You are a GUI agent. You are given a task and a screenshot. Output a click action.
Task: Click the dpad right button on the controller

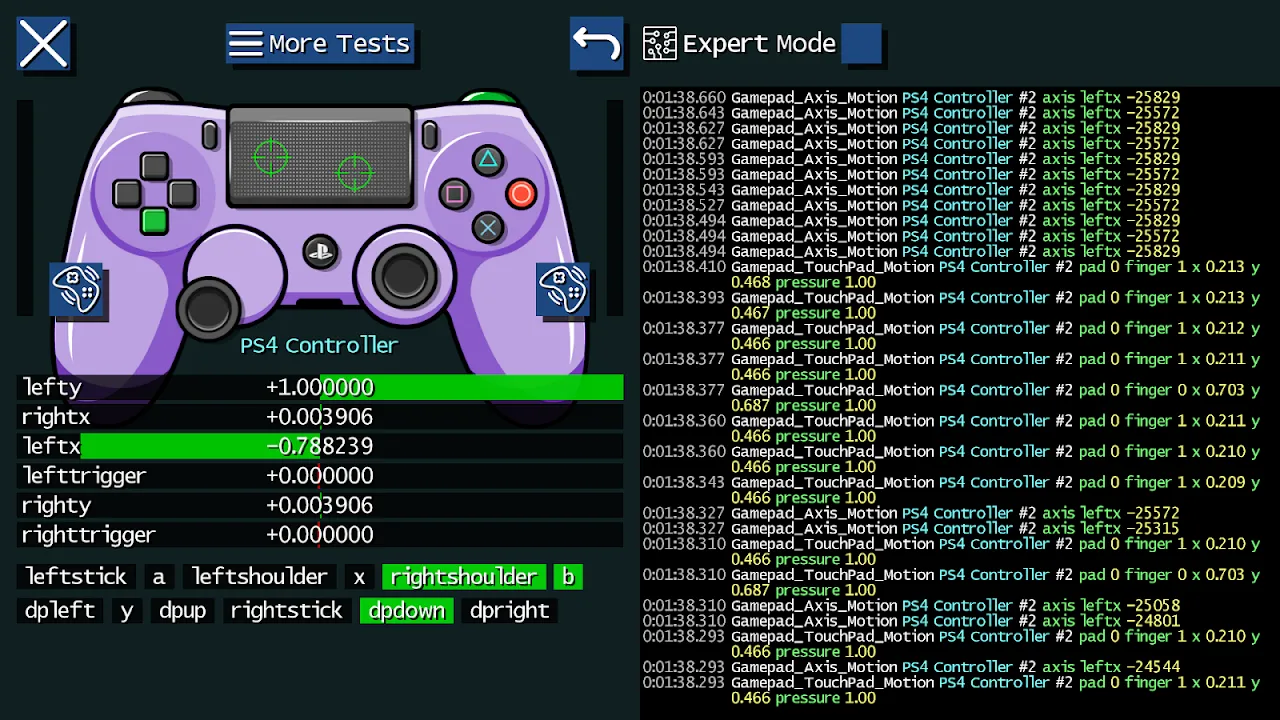(x=181, y=194)
